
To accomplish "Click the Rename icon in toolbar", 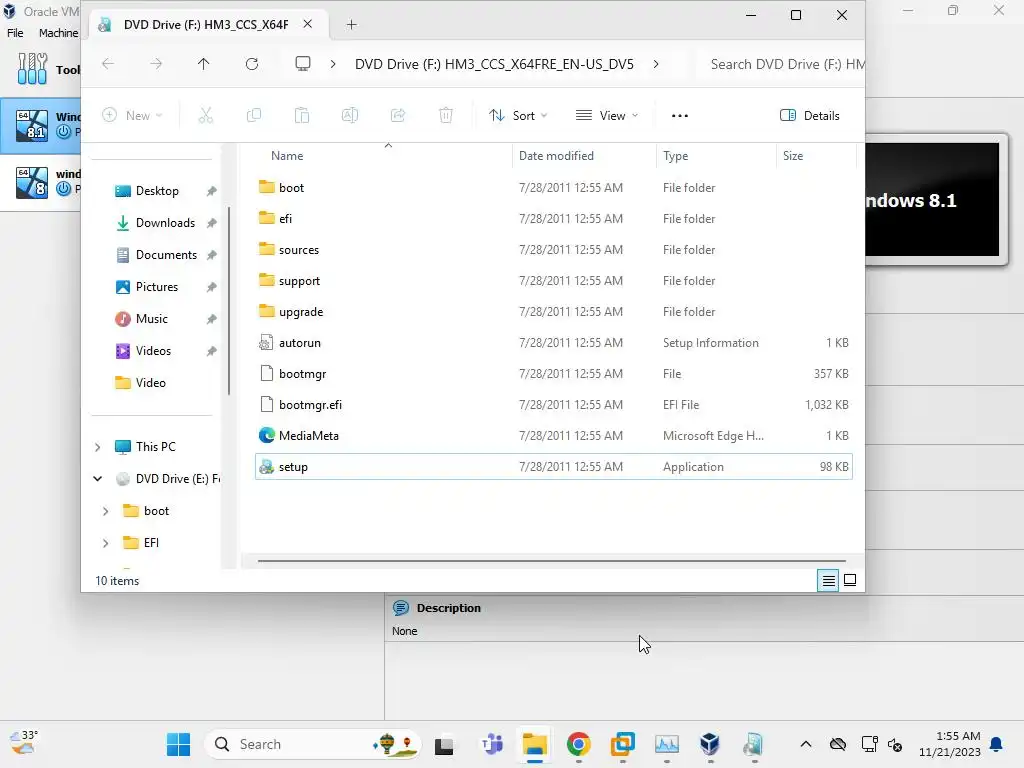I will click(x=350, y=116).
